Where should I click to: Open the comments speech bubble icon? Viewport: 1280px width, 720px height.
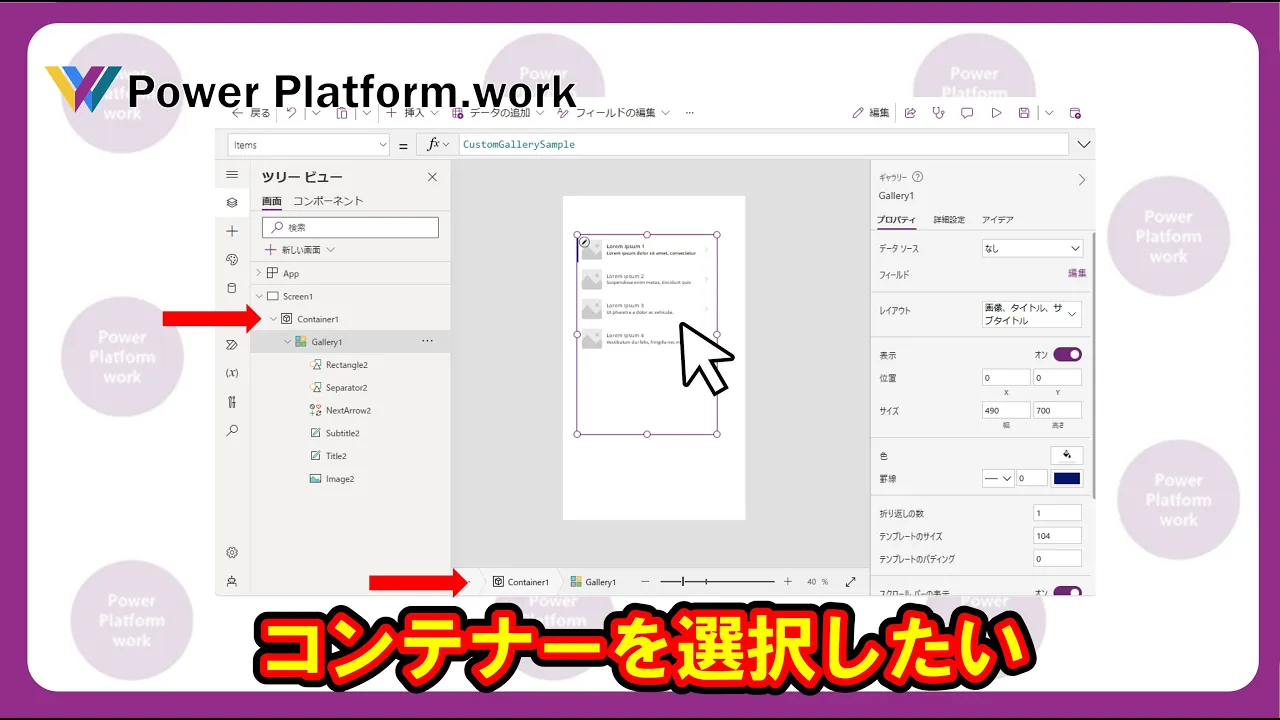coord(967,113)
